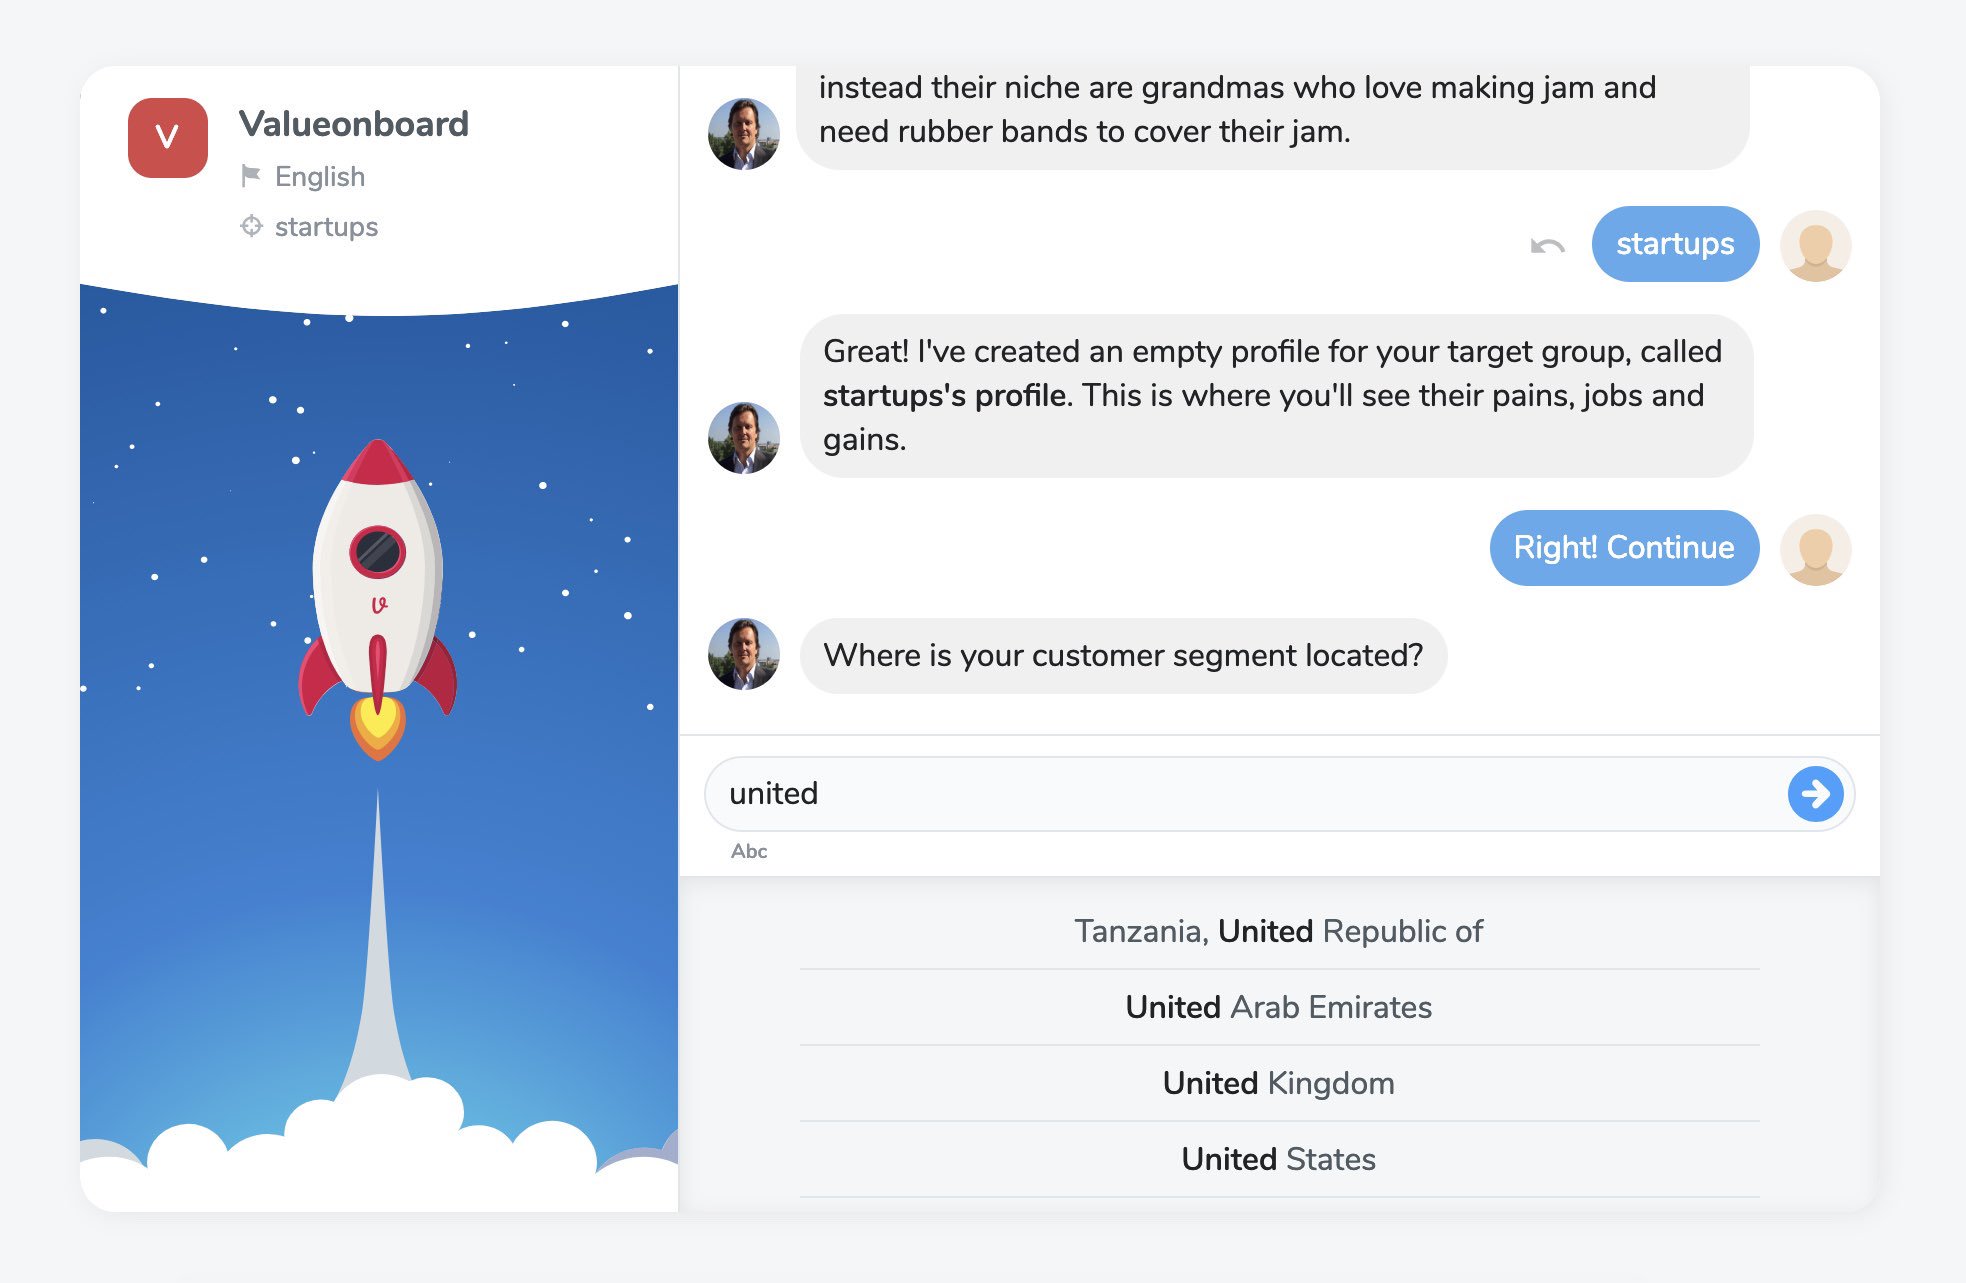
Task: Focus the text input containing united
Action: (x=1240, y=794)
